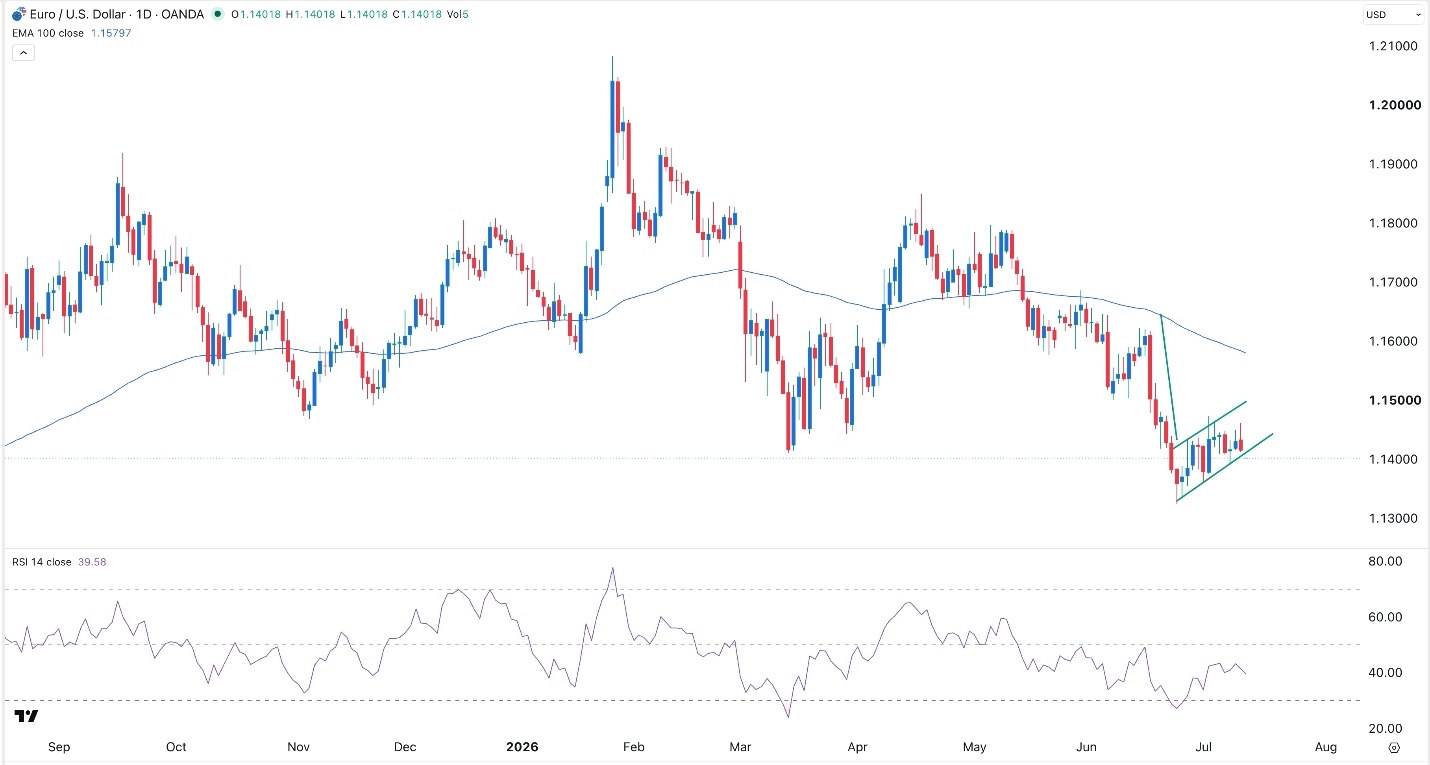Viewport: 1430px width, 765px height.
Task: Click the Dec label on time axis
Action: tap(405, 747)
